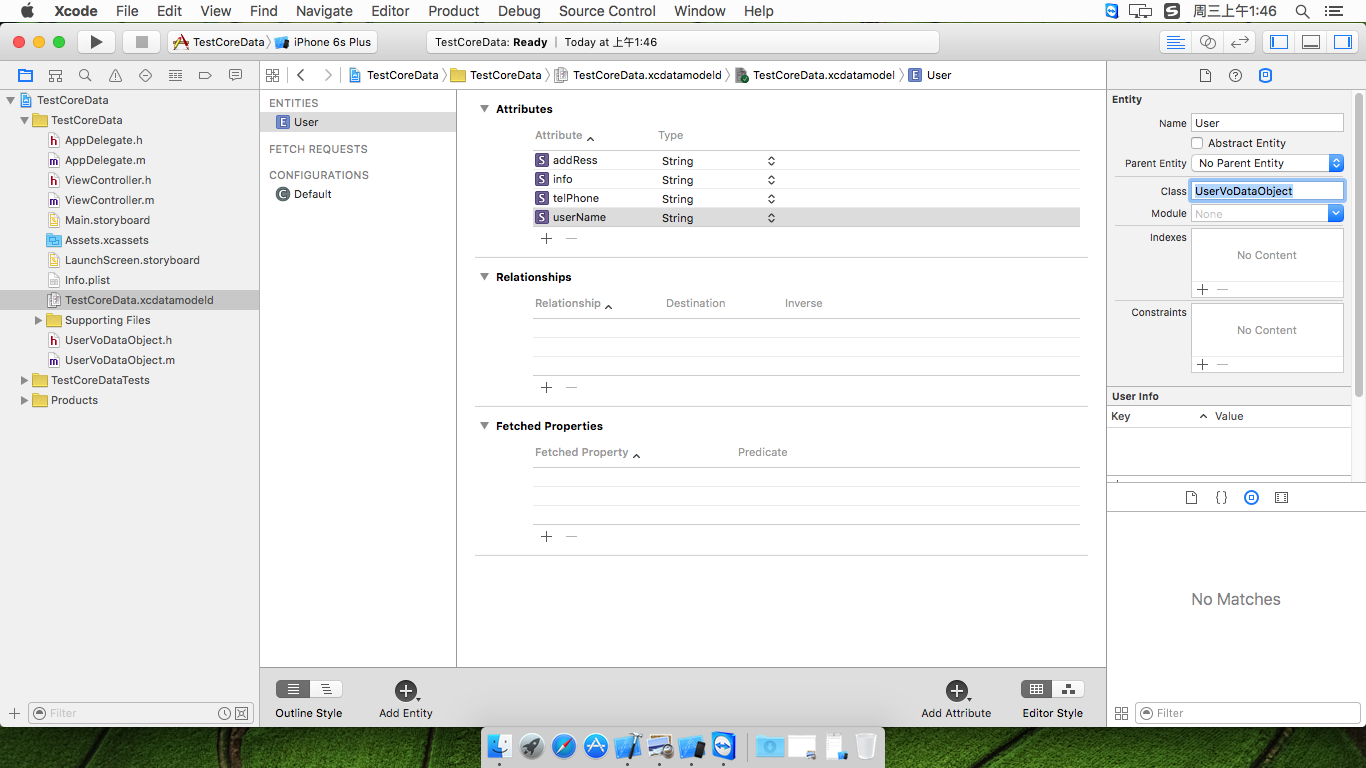Viewport: 1366px width, 768px height.
Task: Stop the running task in the toolbar
Action: 141,42
